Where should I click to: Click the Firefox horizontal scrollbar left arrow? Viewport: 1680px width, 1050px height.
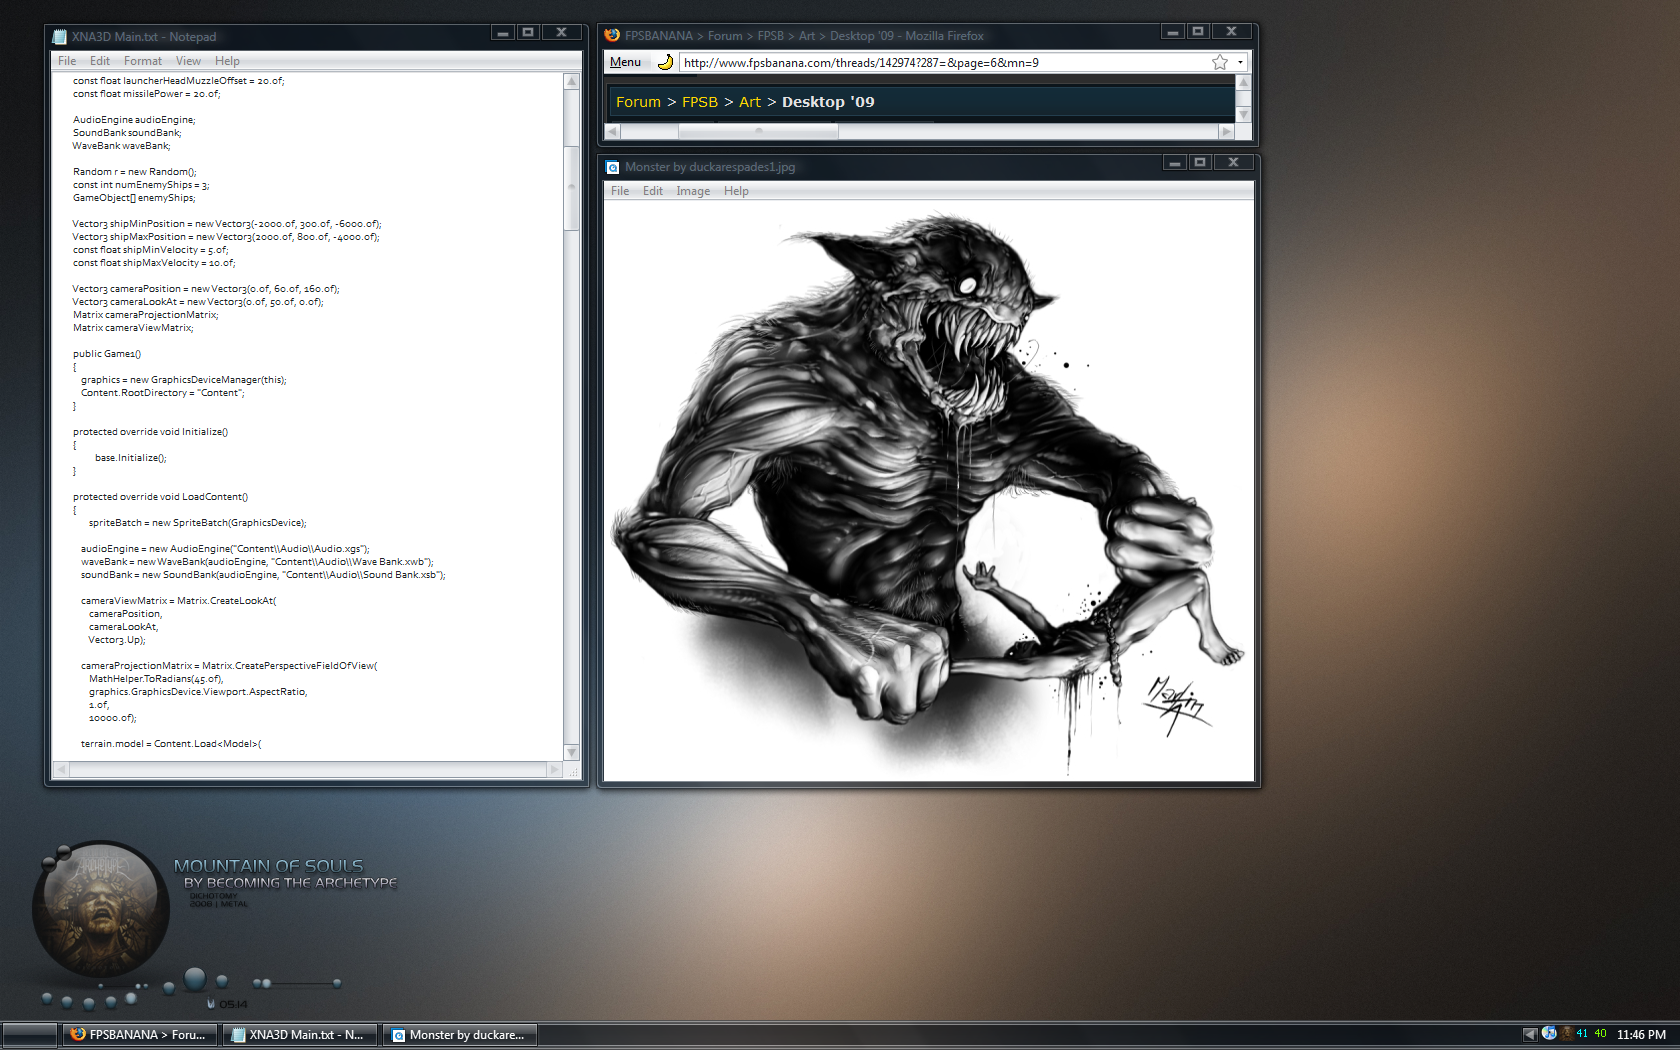pos(613,131)
